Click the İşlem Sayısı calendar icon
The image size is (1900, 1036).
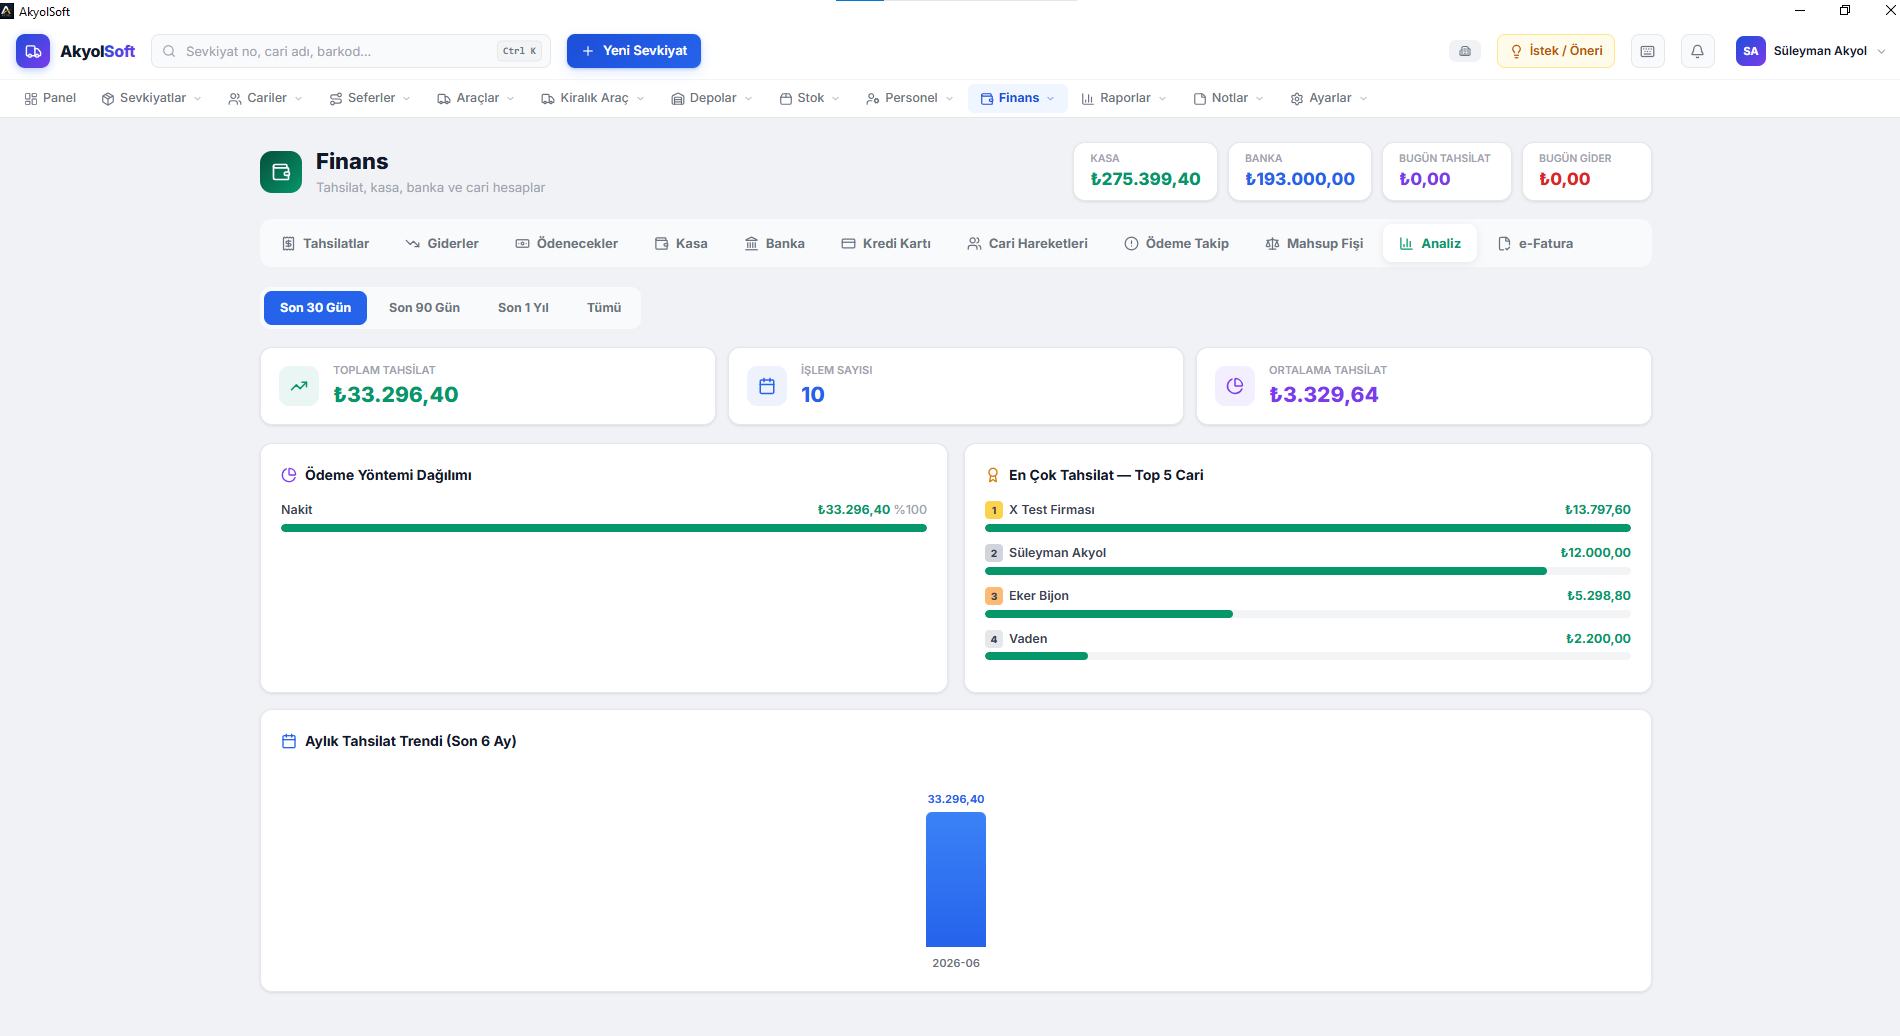click(x=767, y=386)
